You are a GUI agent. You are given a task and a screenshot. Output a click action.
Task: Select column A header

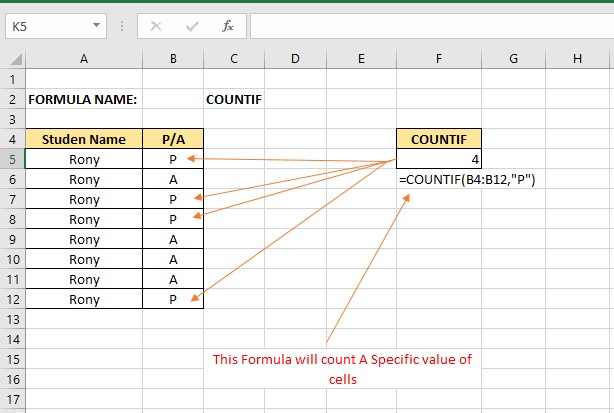pos(84,59)
